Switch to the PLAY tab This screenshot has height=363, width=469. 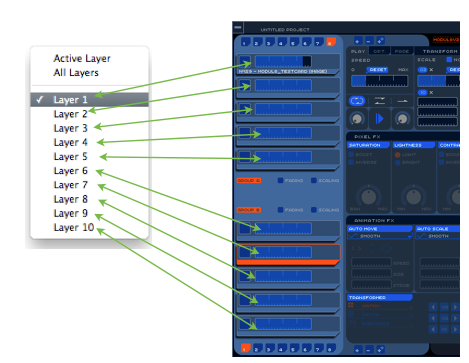(358, 51)
